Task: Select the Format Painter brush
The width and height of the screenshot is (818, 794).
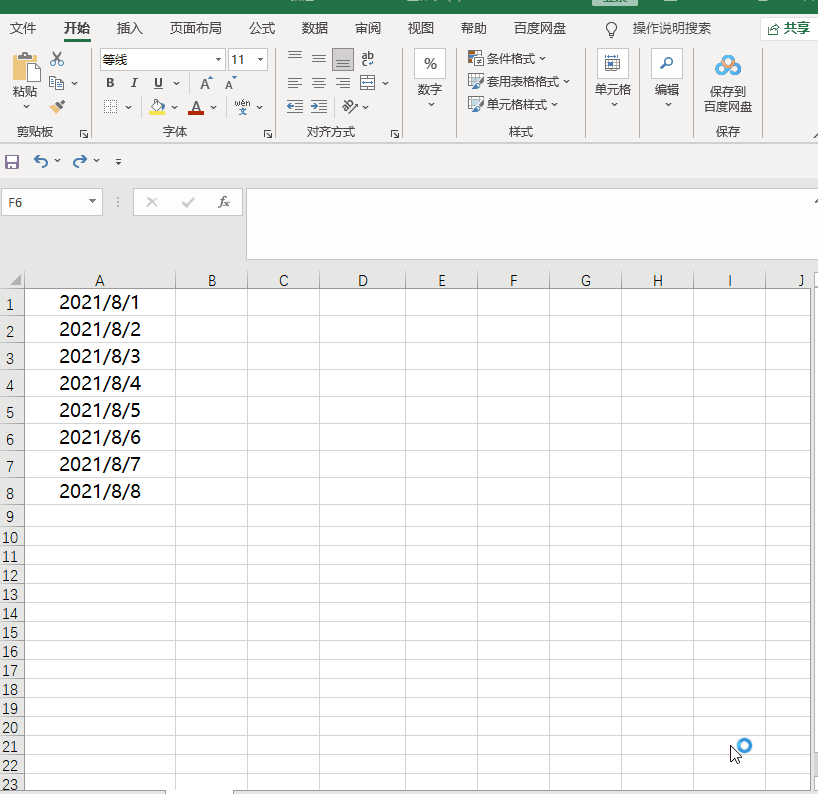Action: [x=57, y=106]
